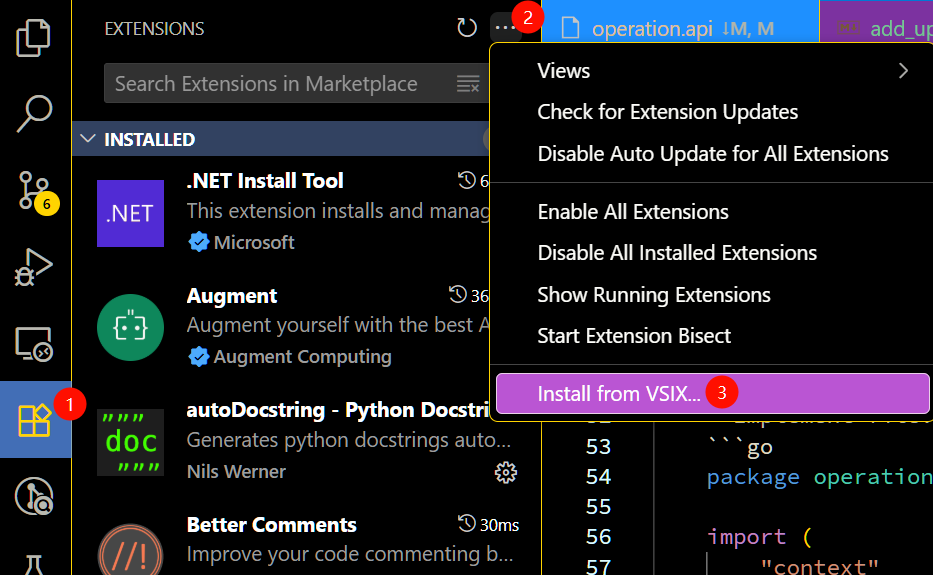Open the Run and Debug view
Screen dimensions: 933x575
[35, 266]
